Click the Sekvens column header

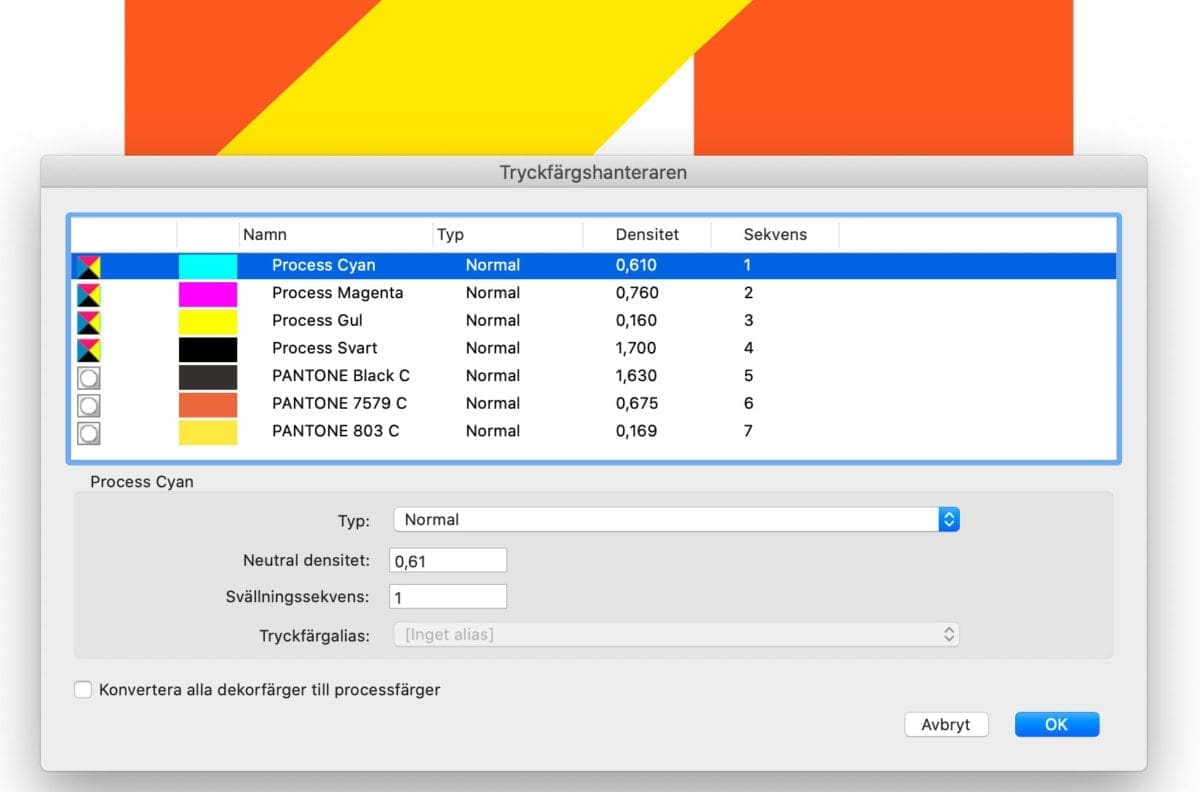tap(775, 234)
